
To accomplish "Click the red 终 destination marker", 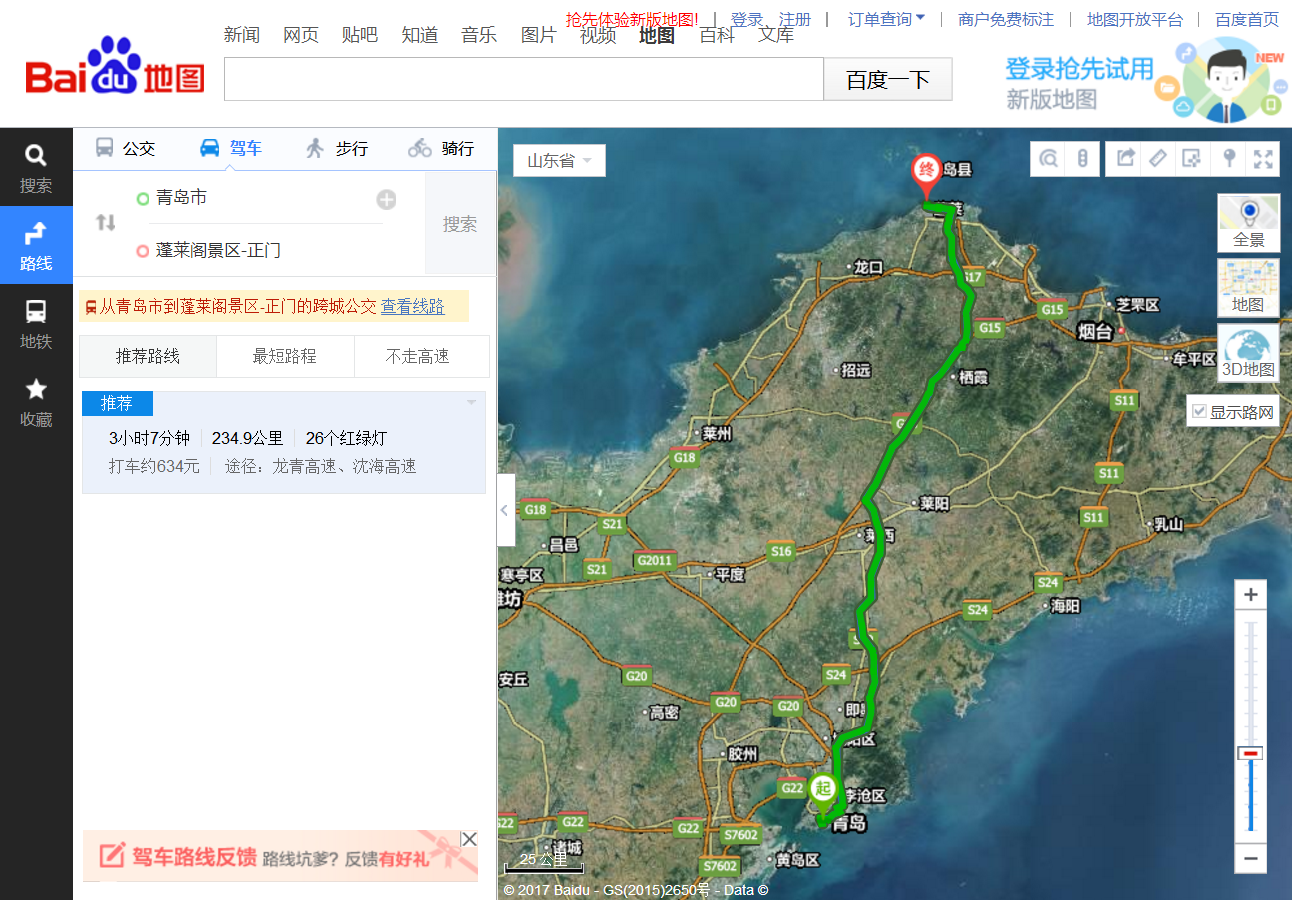I will (x=926, y=173).
